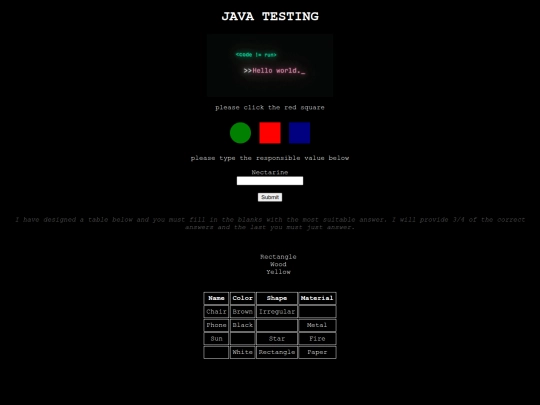Screen dimensions: 540x405
Task: Click the Nectarine label
Action: tap(270, 172)
